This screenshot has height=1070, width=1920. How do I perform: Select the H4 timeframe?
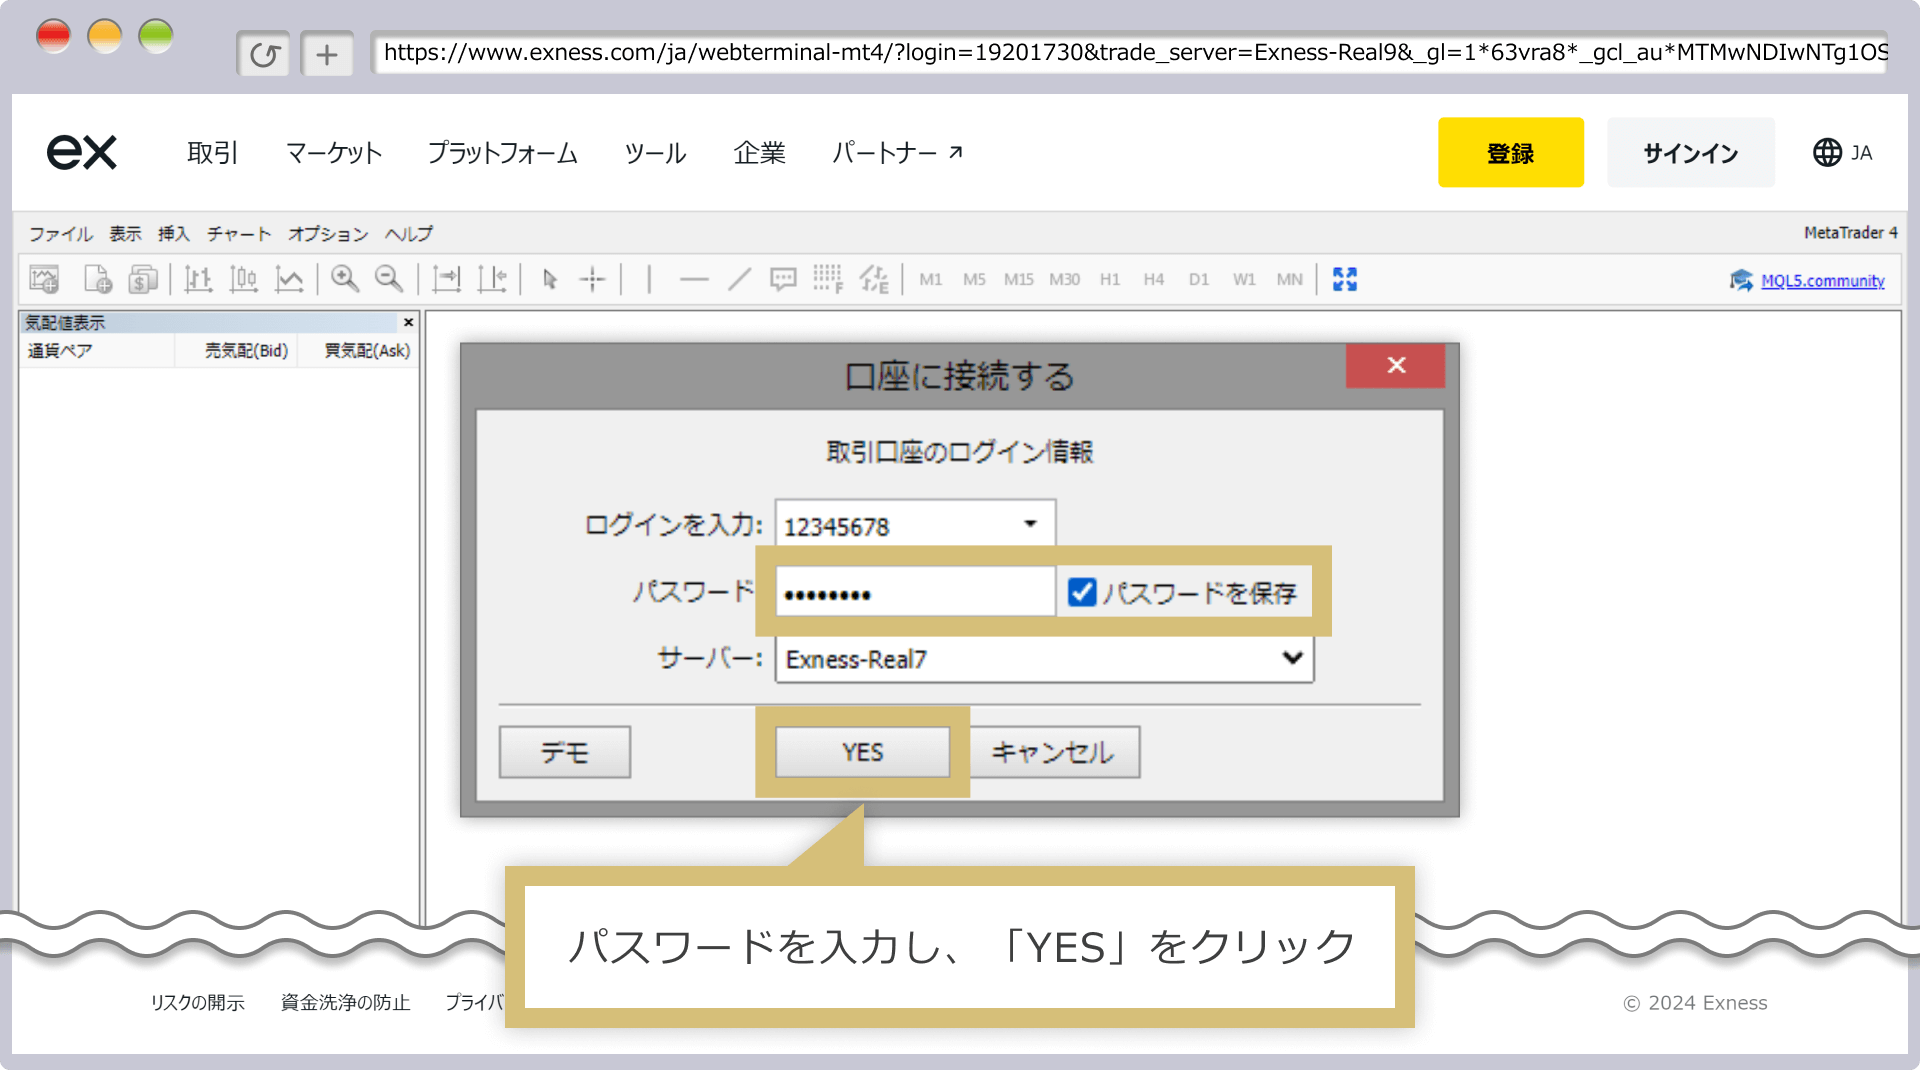(x=1154, y=280)
